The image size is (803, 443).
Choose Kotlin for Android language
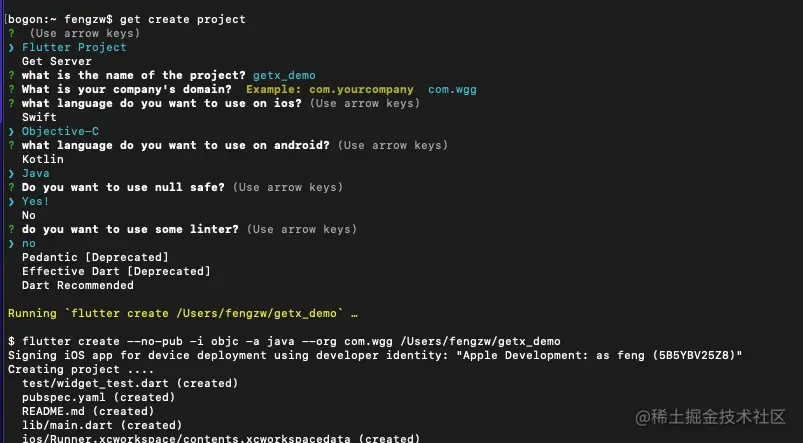43,159
